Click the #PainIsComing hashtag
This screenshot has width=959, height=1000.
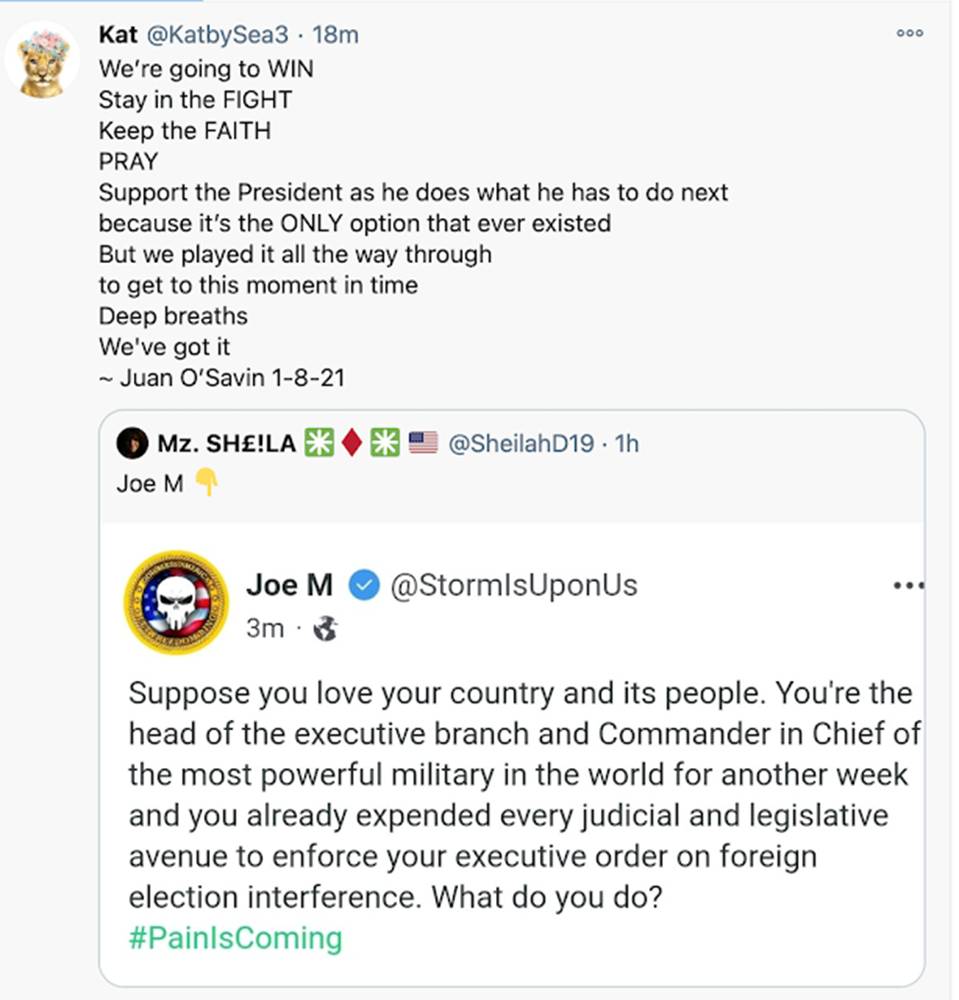[x=235, y=938]
